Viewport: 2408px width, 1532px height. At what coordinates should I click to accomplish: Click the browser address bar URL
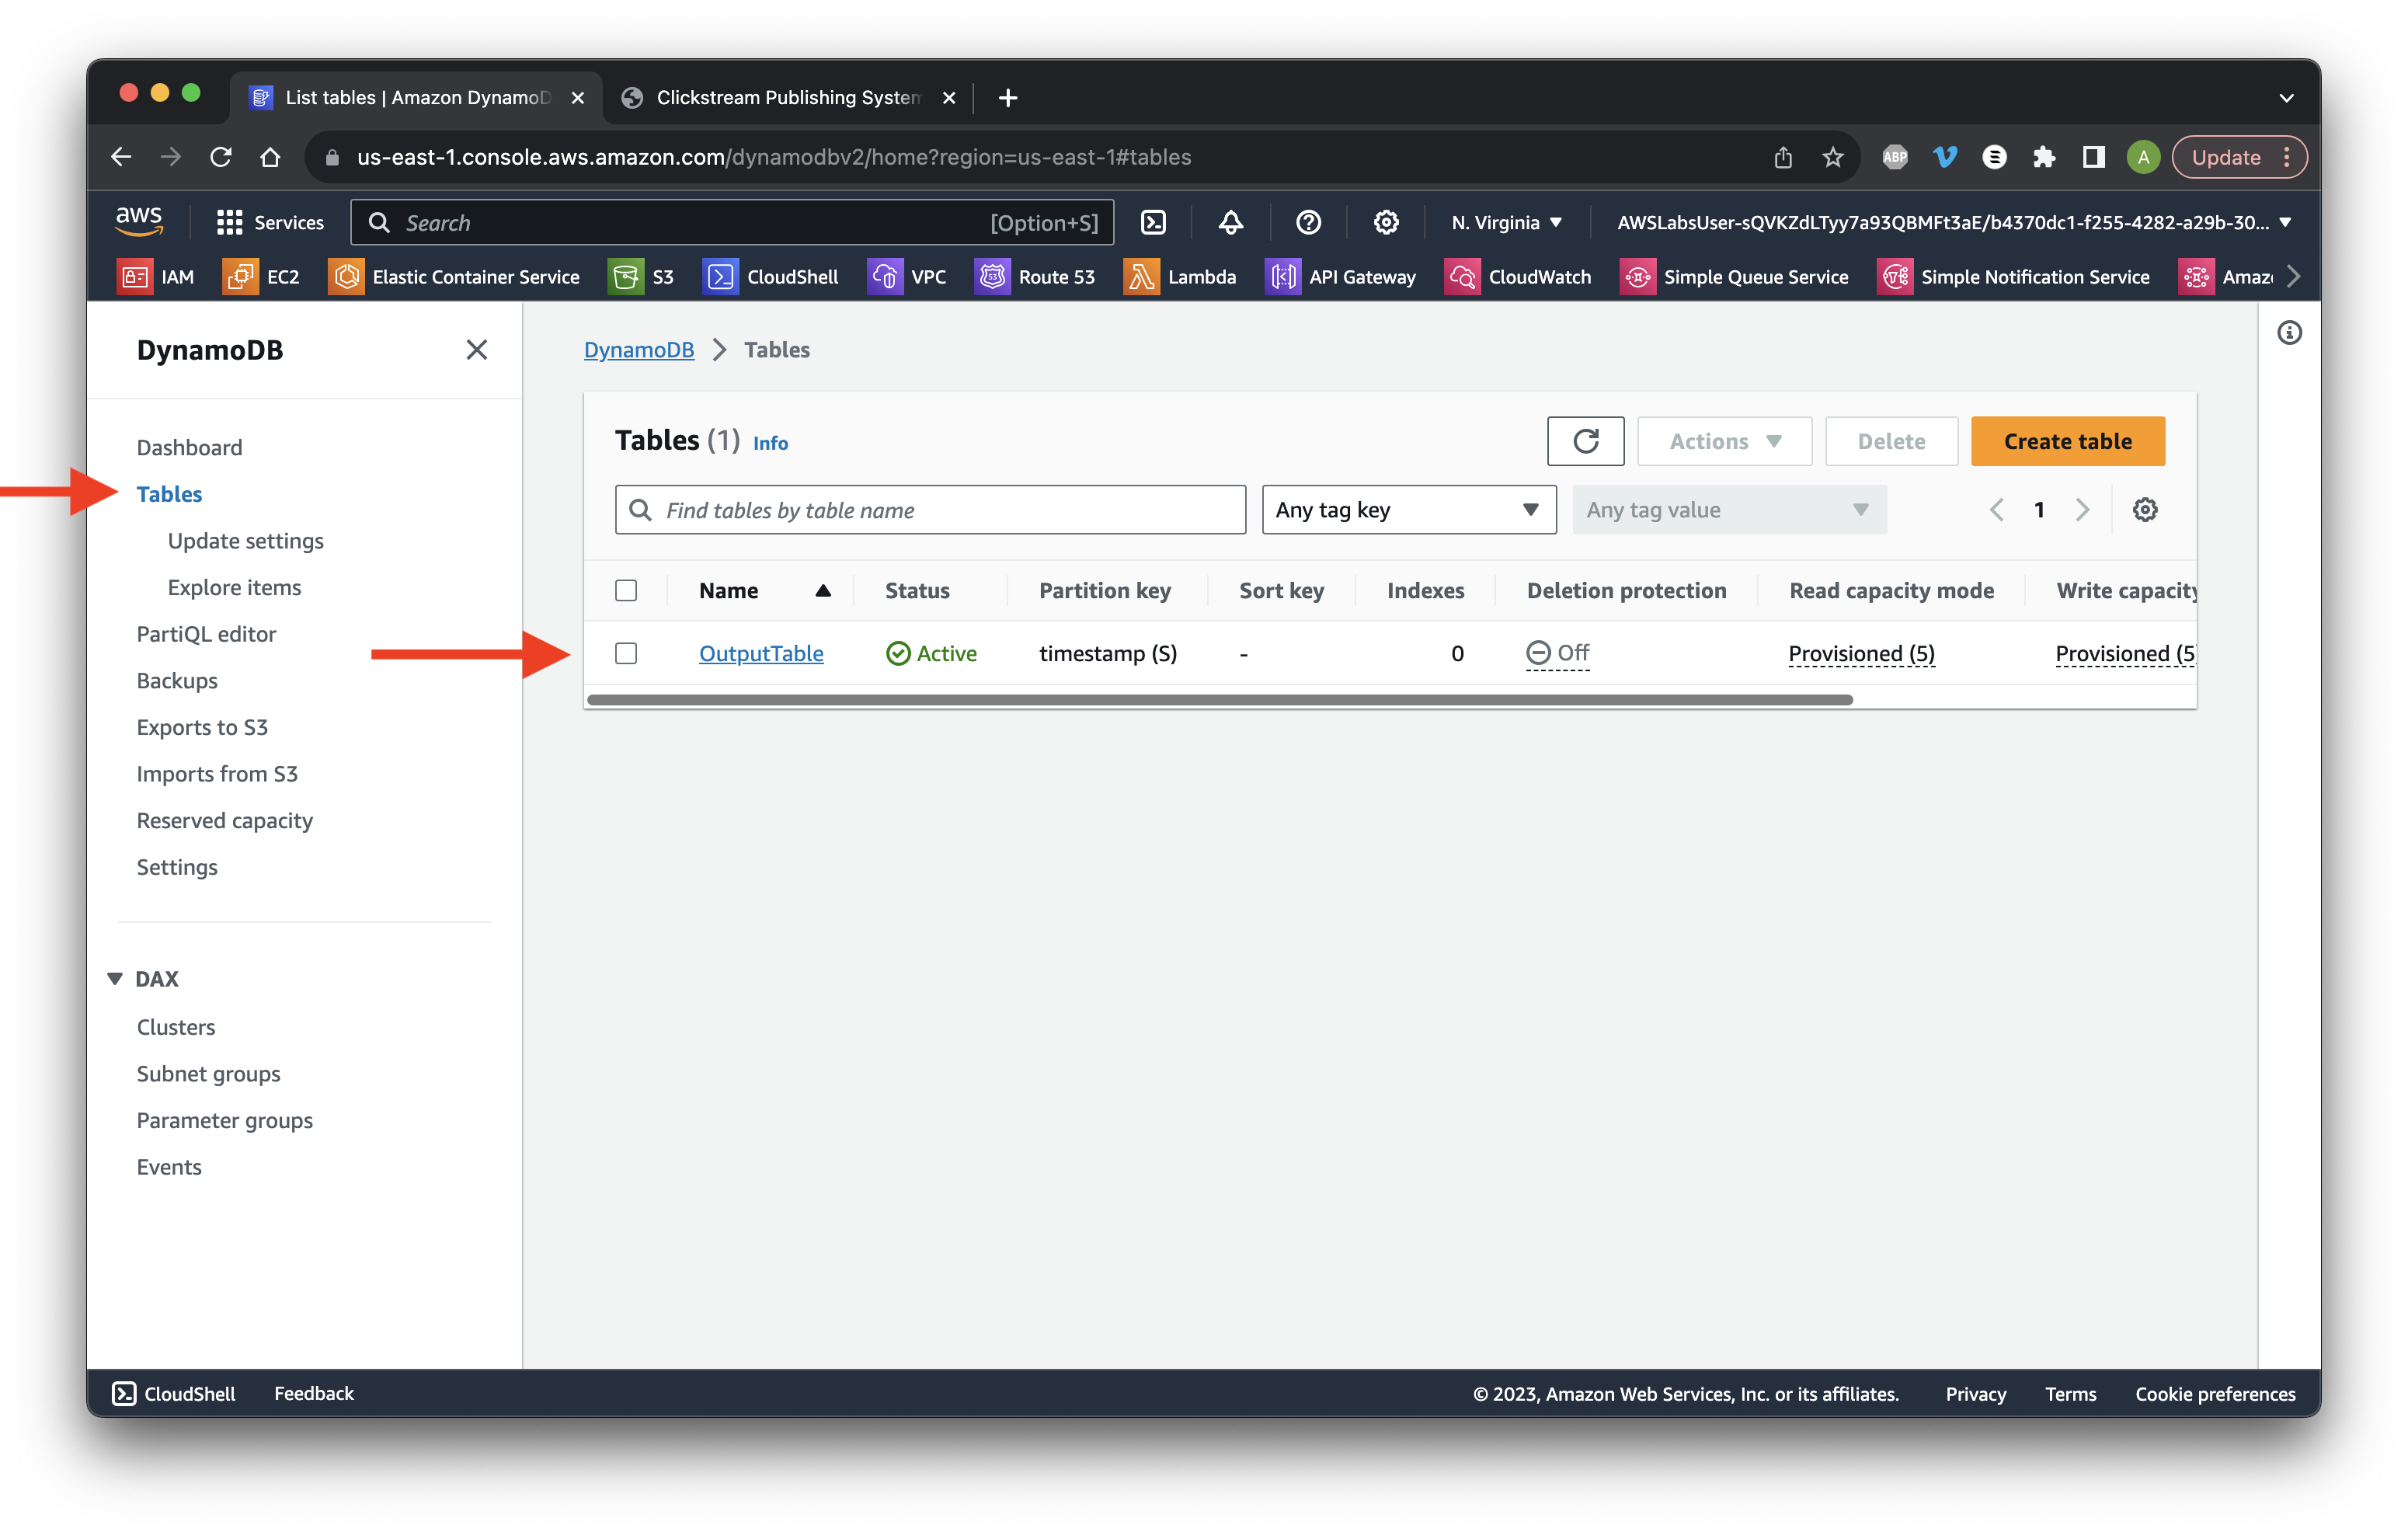pyautogui.click(x=773, y=157)
